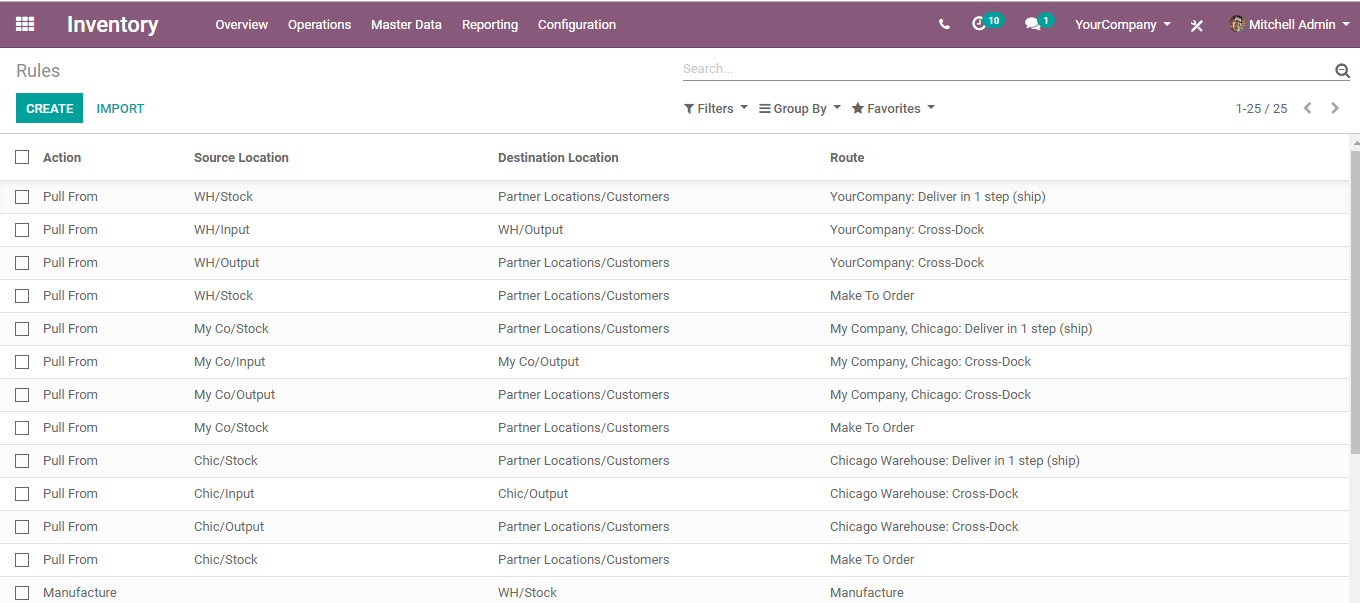Click 'Manufacture' in the Action column
This screenshot has width=1360, height=603.
tap(80, 593)
